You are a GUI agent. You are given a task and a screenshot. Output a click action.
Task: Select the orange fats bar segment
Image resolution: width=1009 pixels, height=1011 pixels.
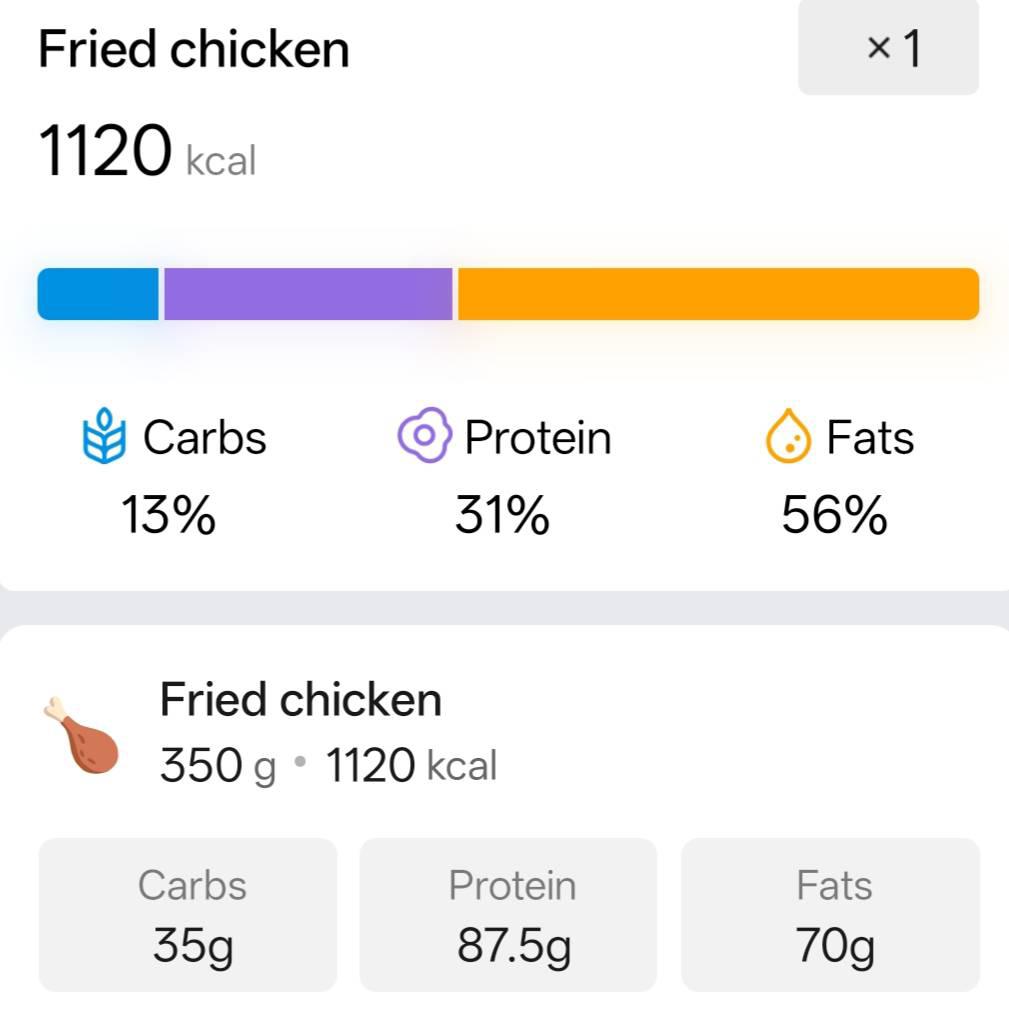(x=718, y=294)
